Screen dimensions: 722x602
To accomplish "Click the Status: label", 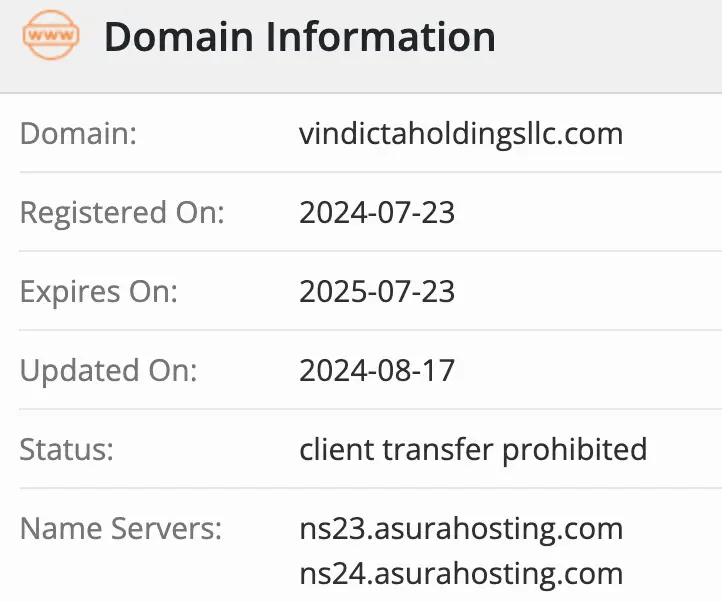I will 66,449.
